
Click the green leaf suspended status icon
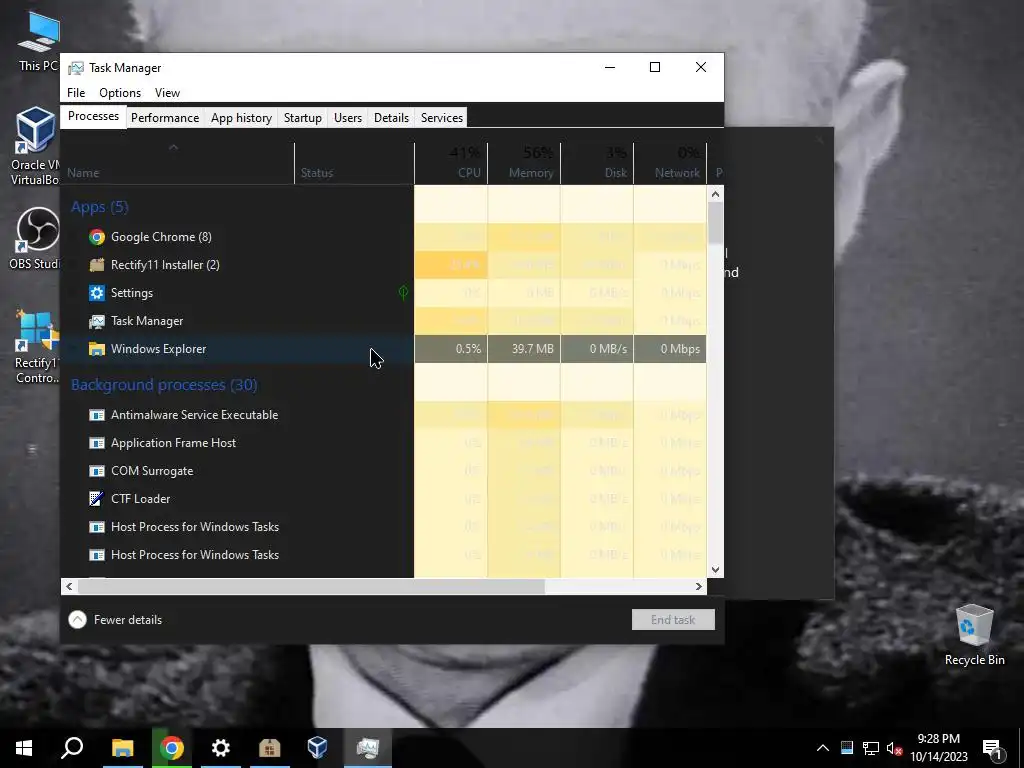coord(404,293)
